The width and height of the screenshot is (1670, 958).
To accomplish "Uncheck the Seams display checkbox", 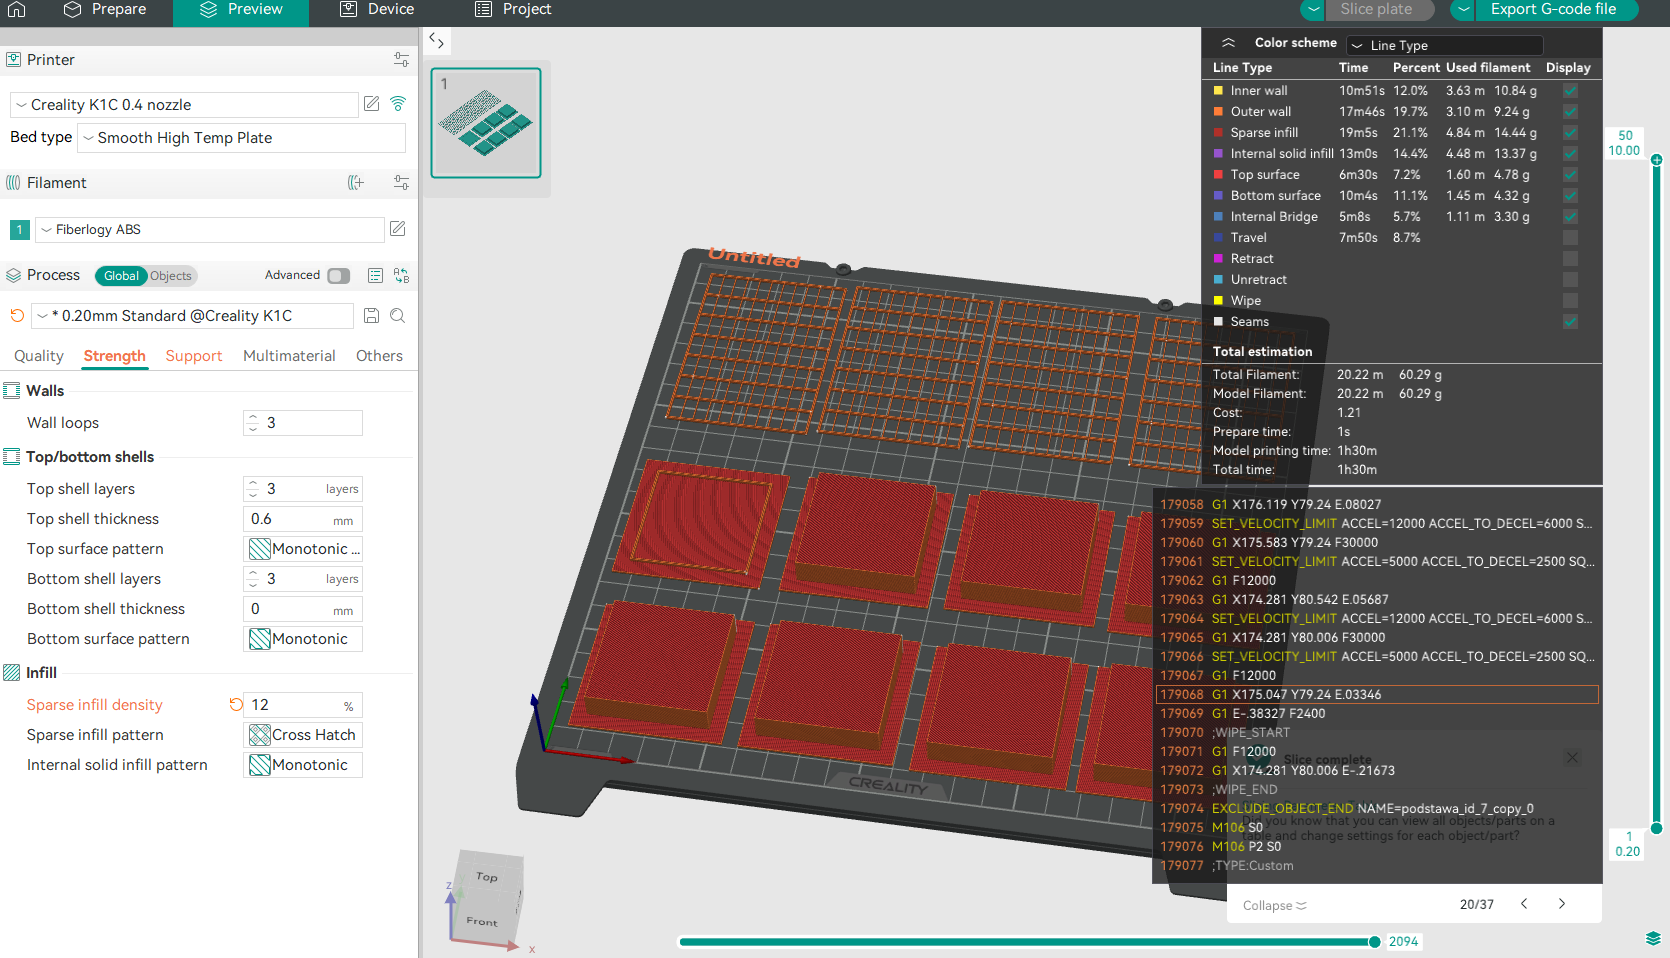I will (x=1570, y=322).
